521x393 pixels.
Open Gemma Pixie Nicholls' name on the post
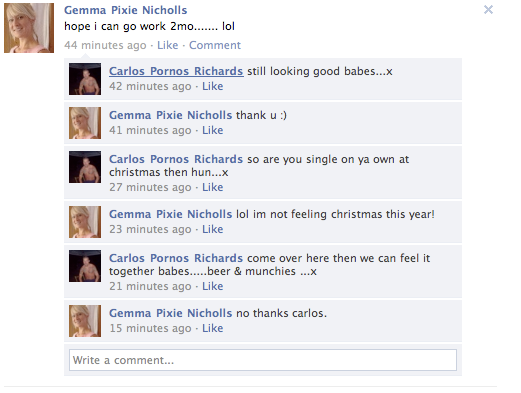point(126,10)
